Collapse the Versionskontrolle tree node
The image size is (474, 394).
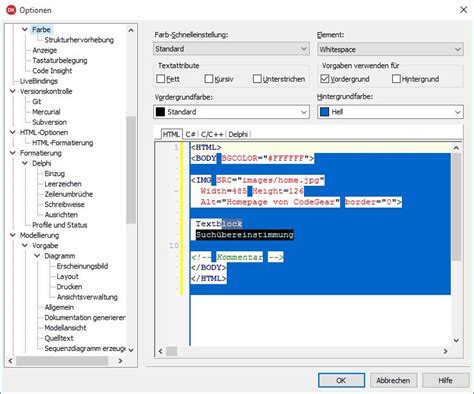13,91
